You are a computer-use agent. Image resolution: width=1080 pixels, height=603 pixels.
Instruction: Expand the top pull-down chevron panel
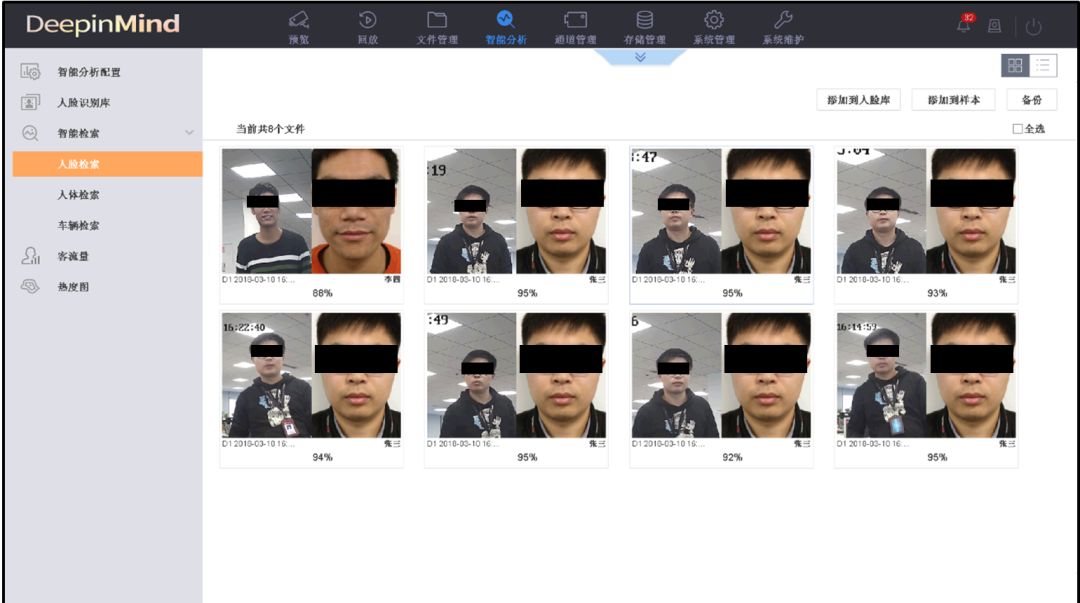[x=640, y=57]
